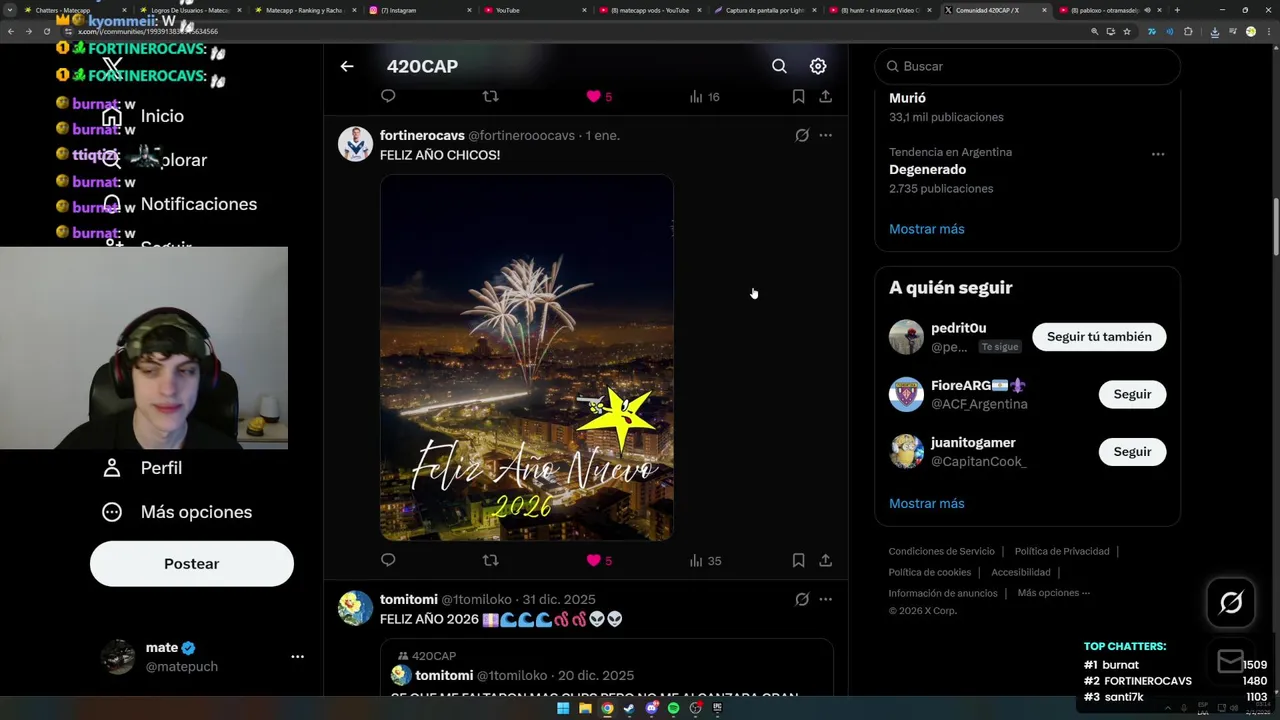Repost the post with 16 views

490,96
